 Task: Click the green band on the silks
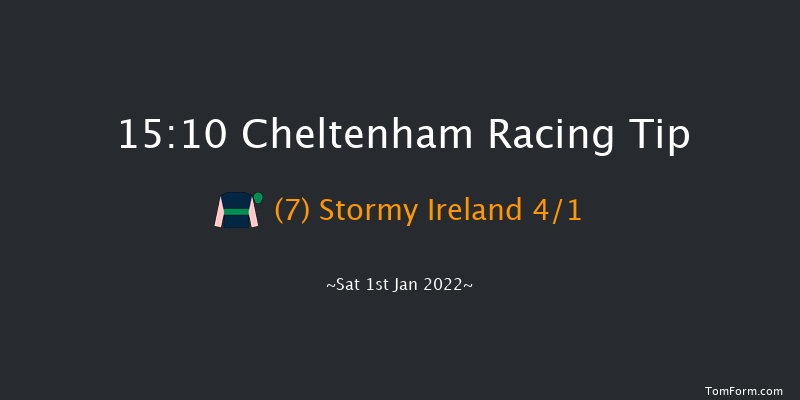click(x=236, y=212)
